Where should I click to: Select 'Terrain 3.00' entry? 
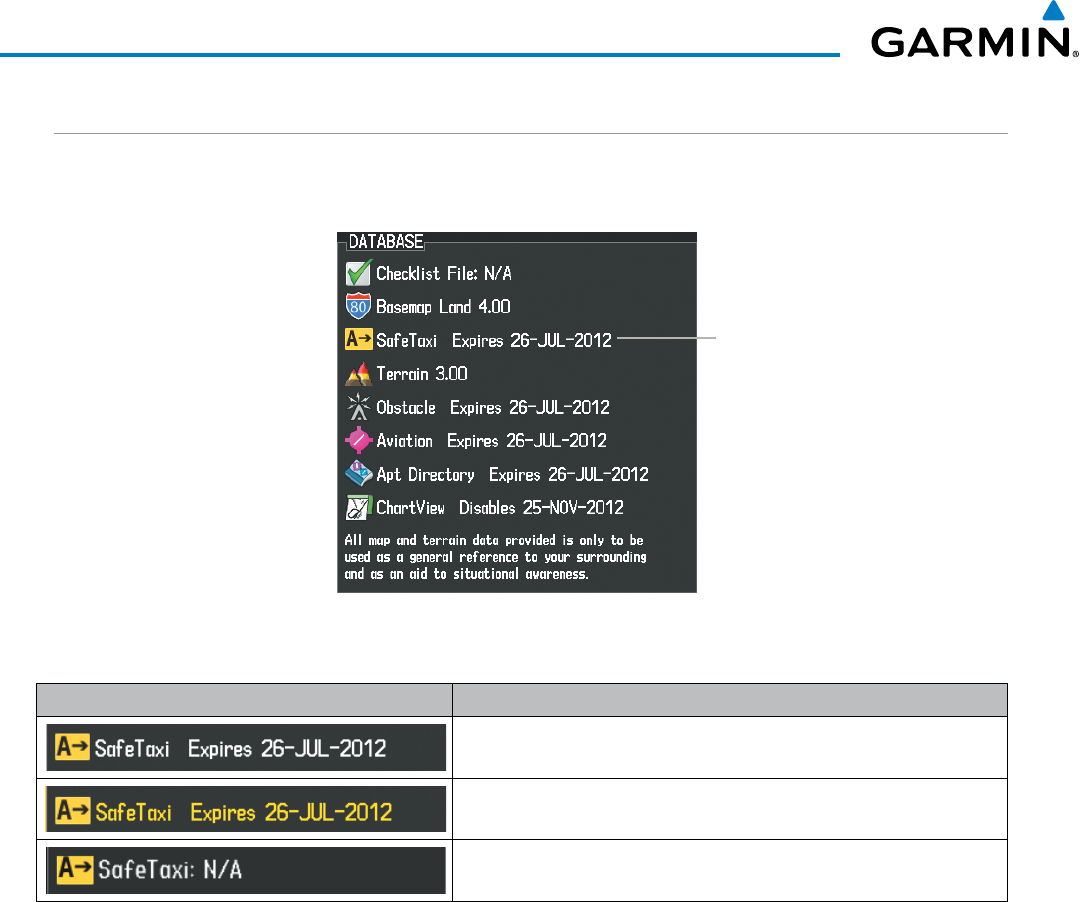pos(422,374)
